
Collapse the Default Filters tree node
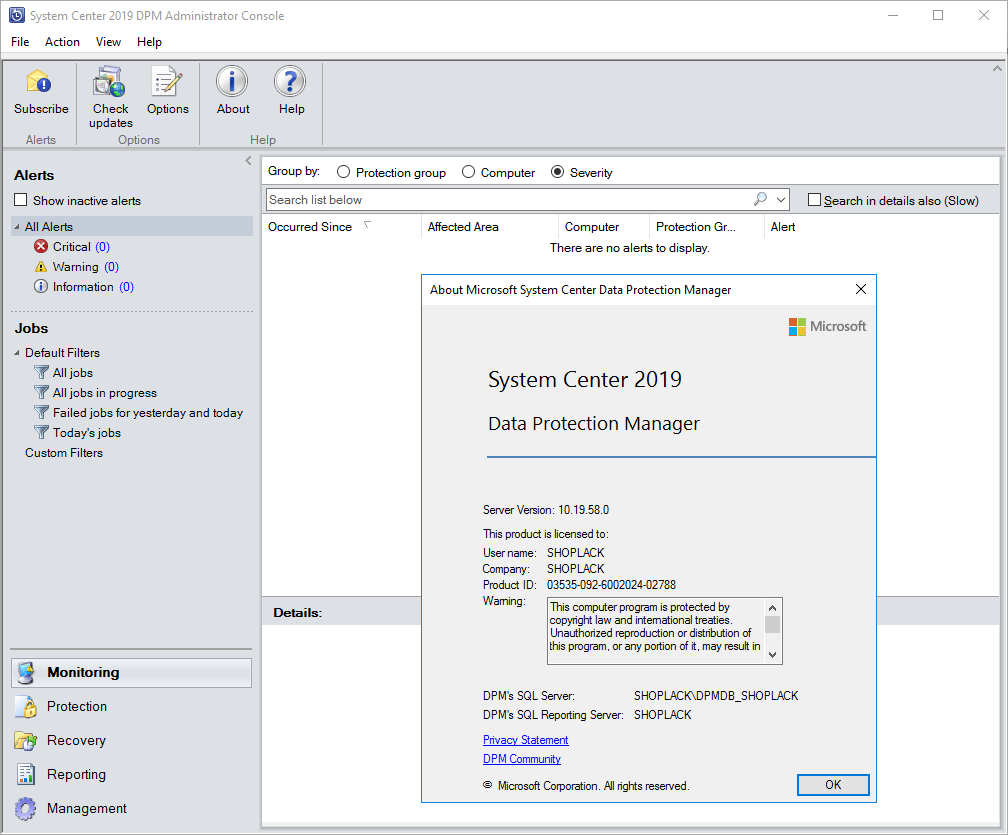[x=17, y=353]
